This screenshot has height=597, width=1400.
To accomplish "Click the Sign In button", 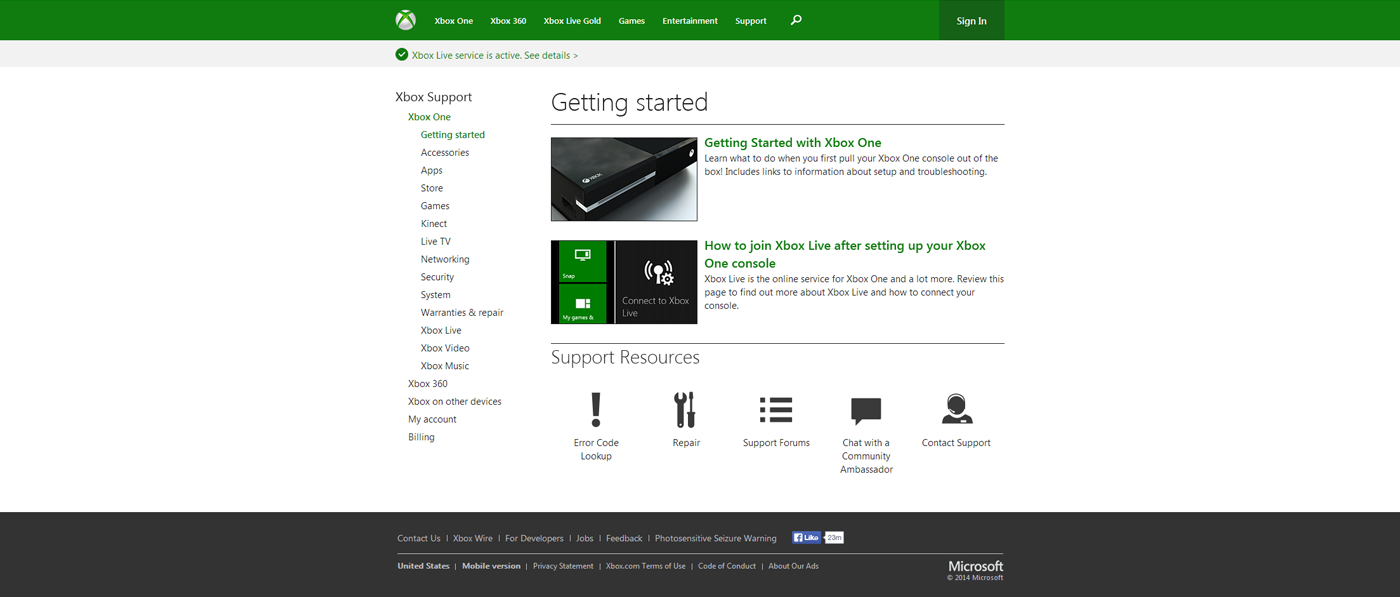I will (x=971, y=20).
